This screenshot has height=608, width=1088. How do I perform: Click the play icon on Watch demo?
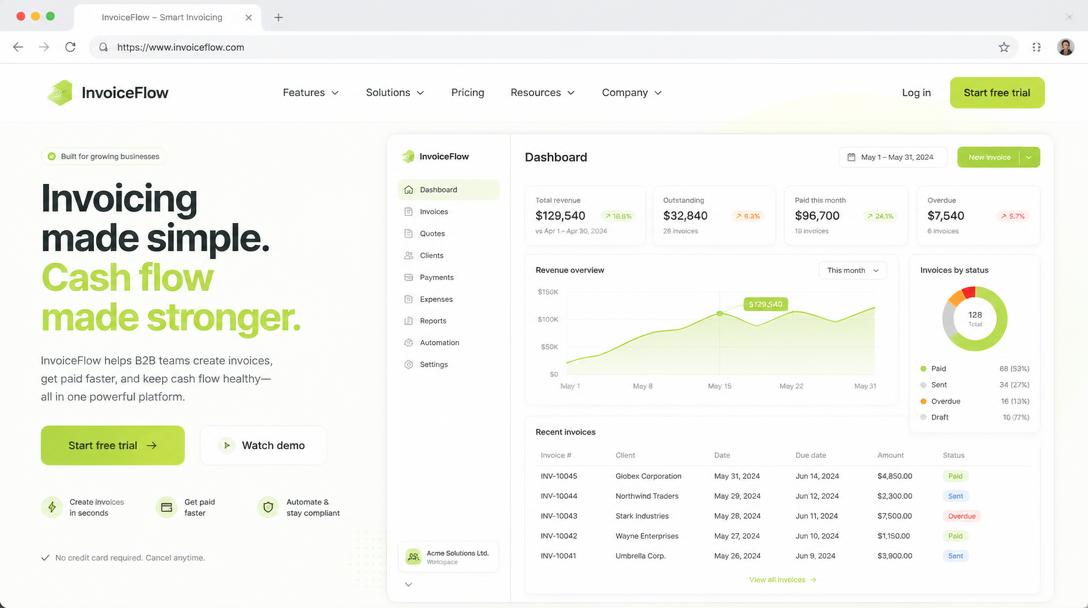tap(226, 446)
